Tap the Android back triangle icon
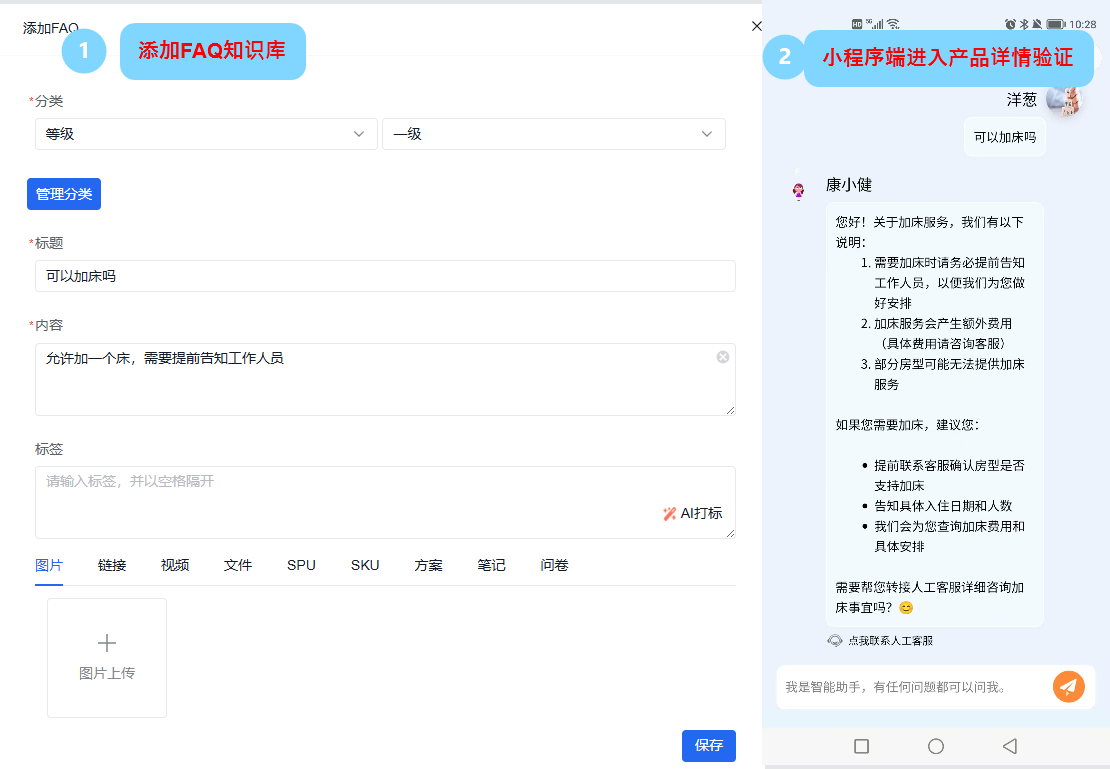1110x769 pixels. pyautogui.click(x=1009, y=746)
